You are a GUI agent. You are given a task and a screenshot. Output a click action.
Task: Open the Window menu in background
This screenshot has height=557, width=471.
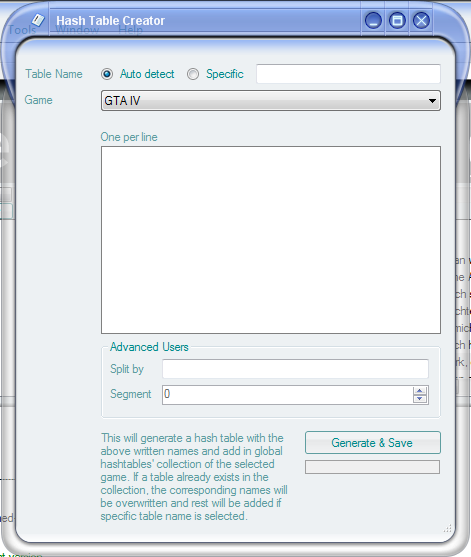point(77,30)
